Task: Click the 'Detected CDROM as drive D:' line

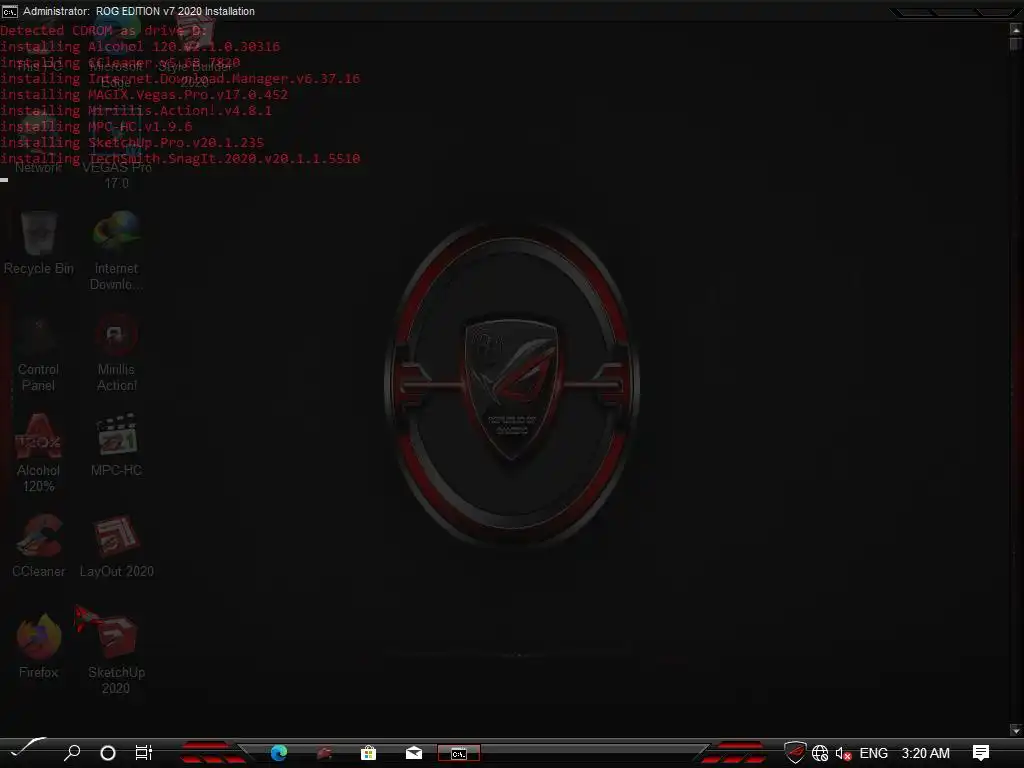Action: pos(103,31)
